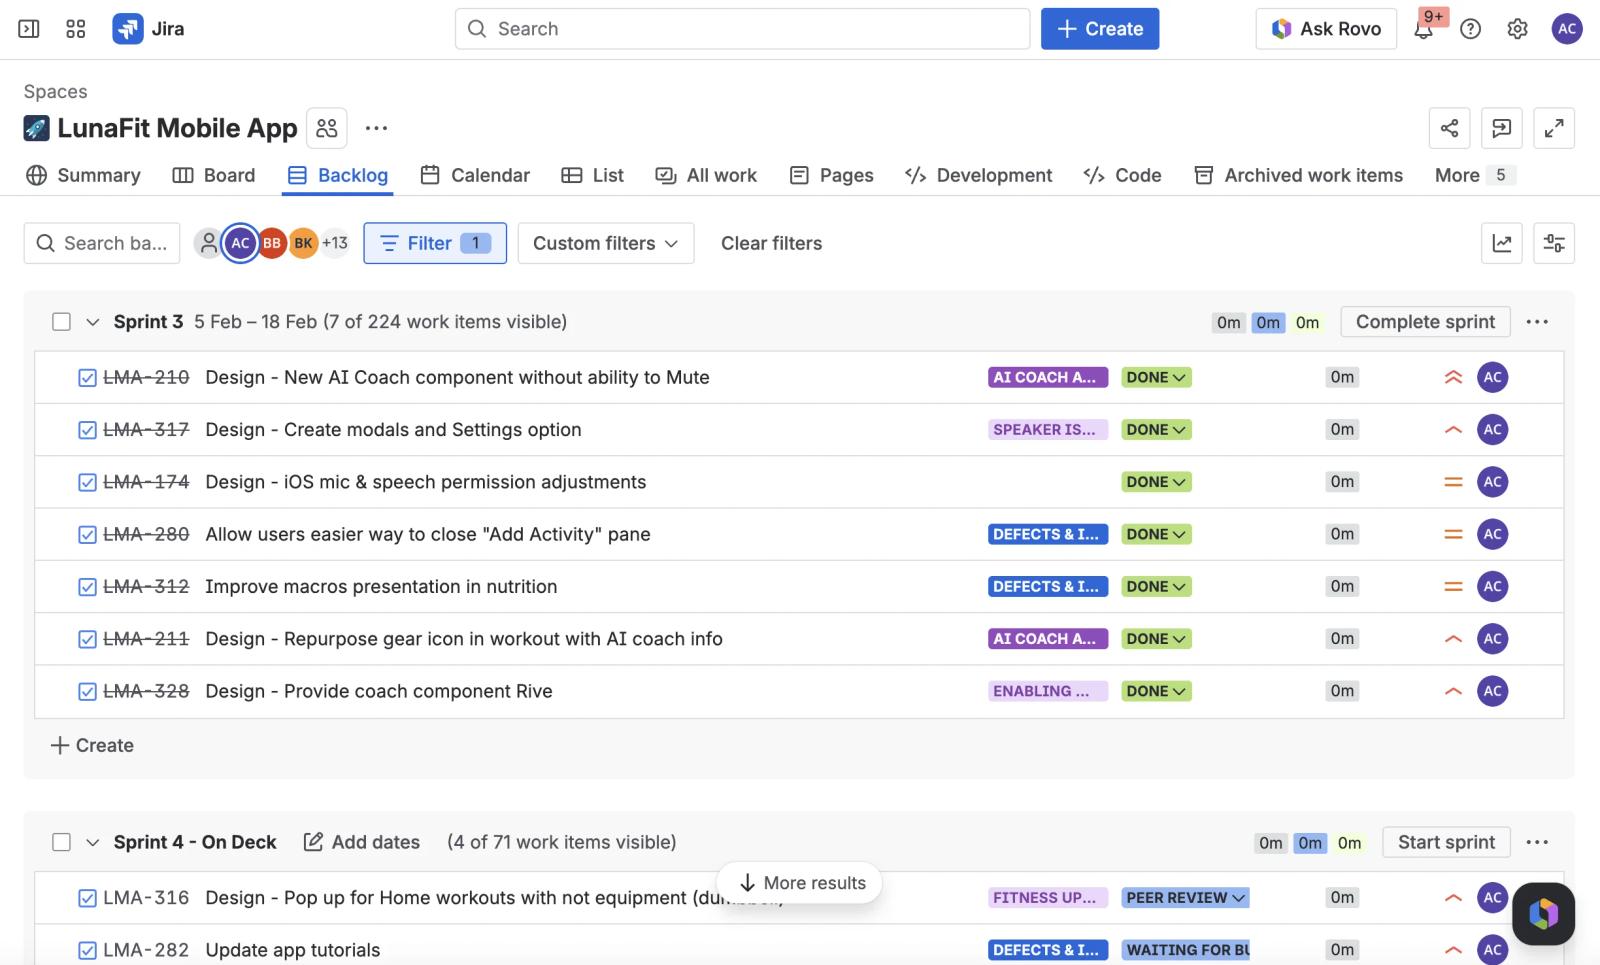Open the insights chart icon
Screen dimensions: 1600x965
(1501, 243)
